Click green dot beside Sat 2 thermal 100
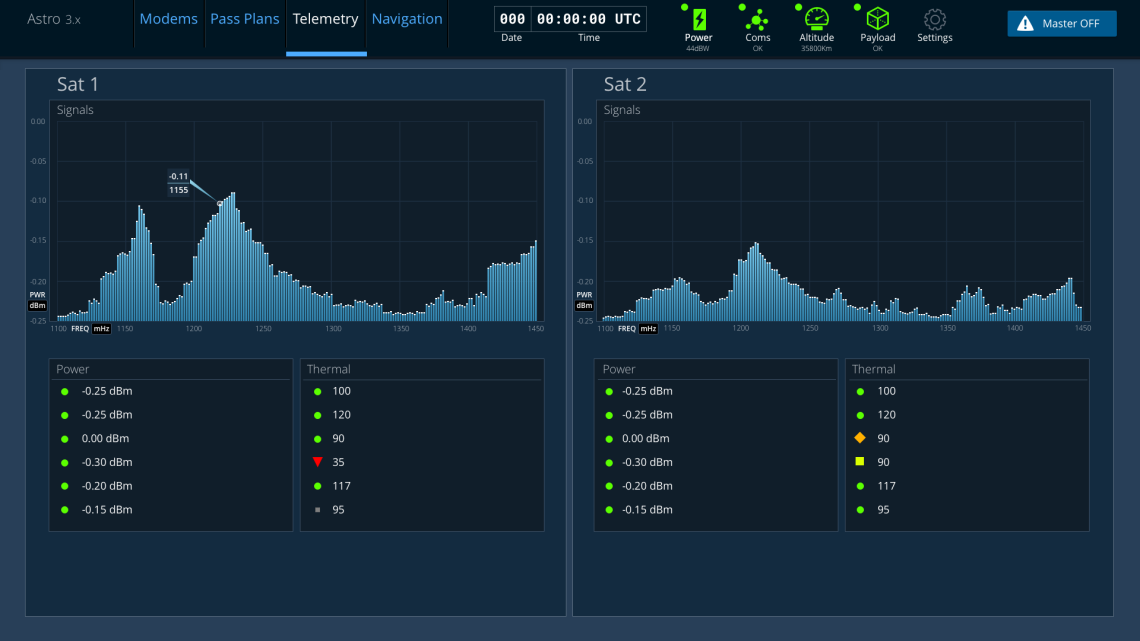The height and width of the screenshot is (641, 1140). tap(860, 391)
